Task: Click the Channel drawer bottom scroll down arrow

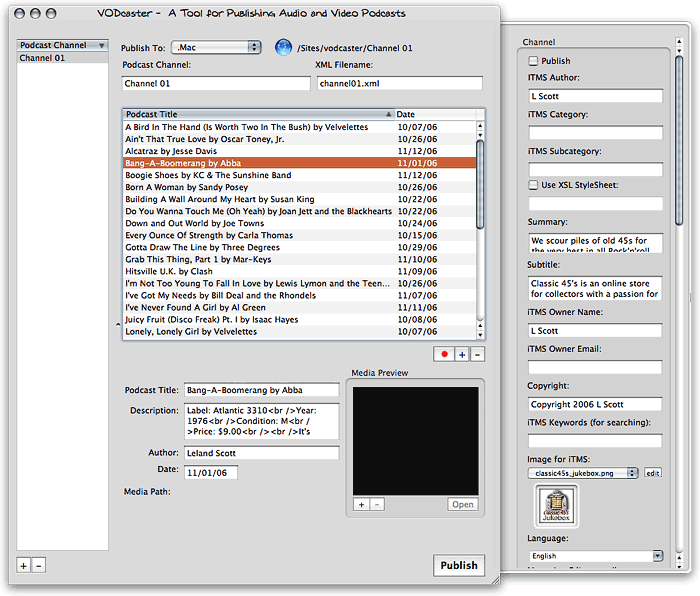Action: 679,566
